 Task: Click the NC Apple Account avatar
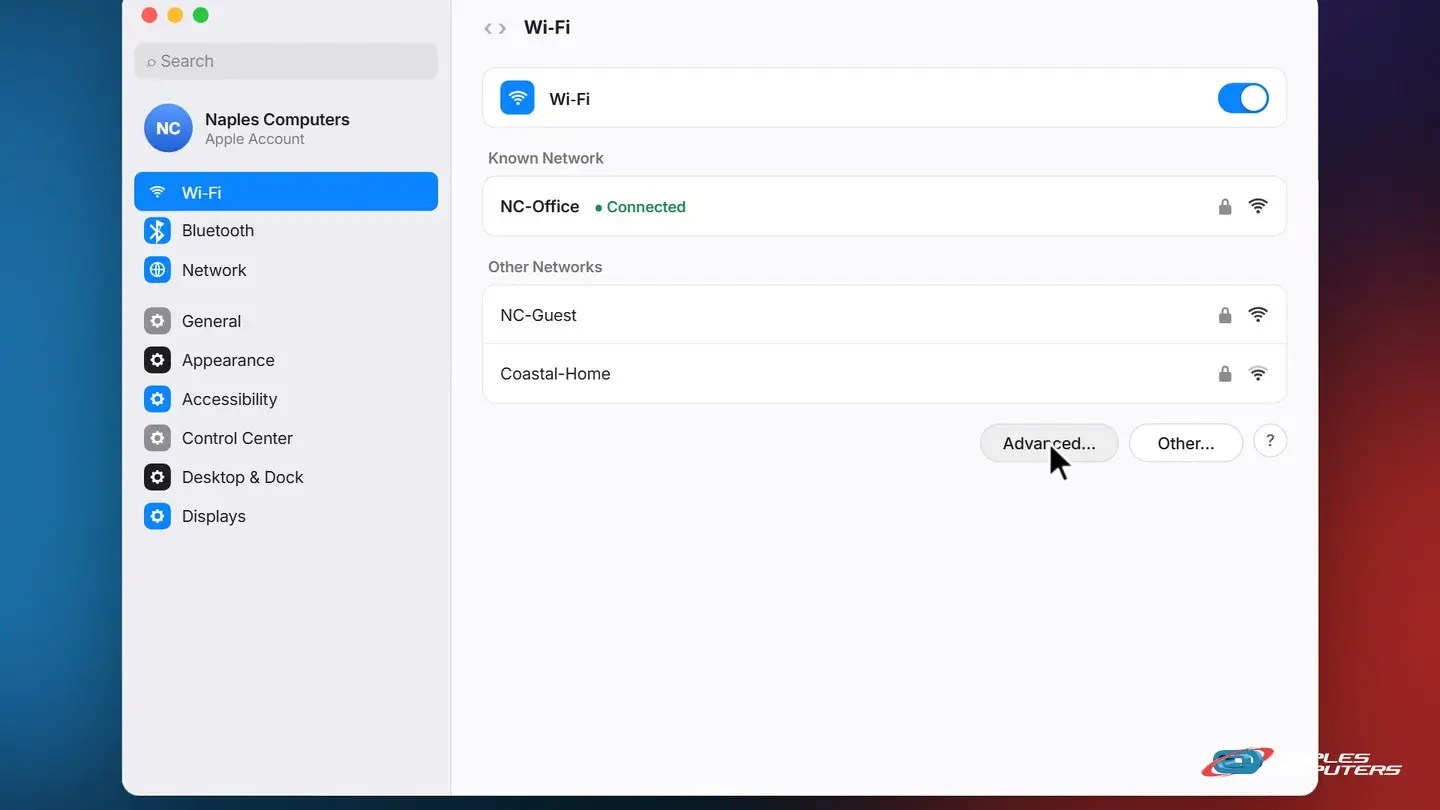coord(168,128)
